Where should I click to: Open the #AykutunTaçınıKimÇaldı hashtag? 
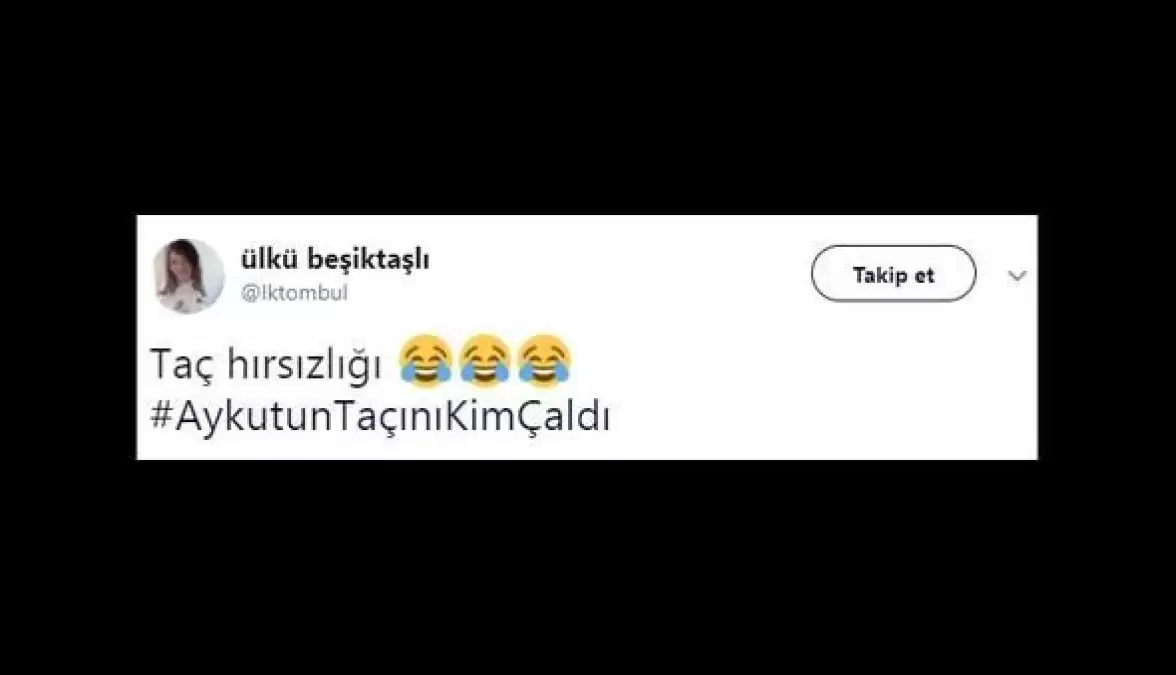coord(380,417)
